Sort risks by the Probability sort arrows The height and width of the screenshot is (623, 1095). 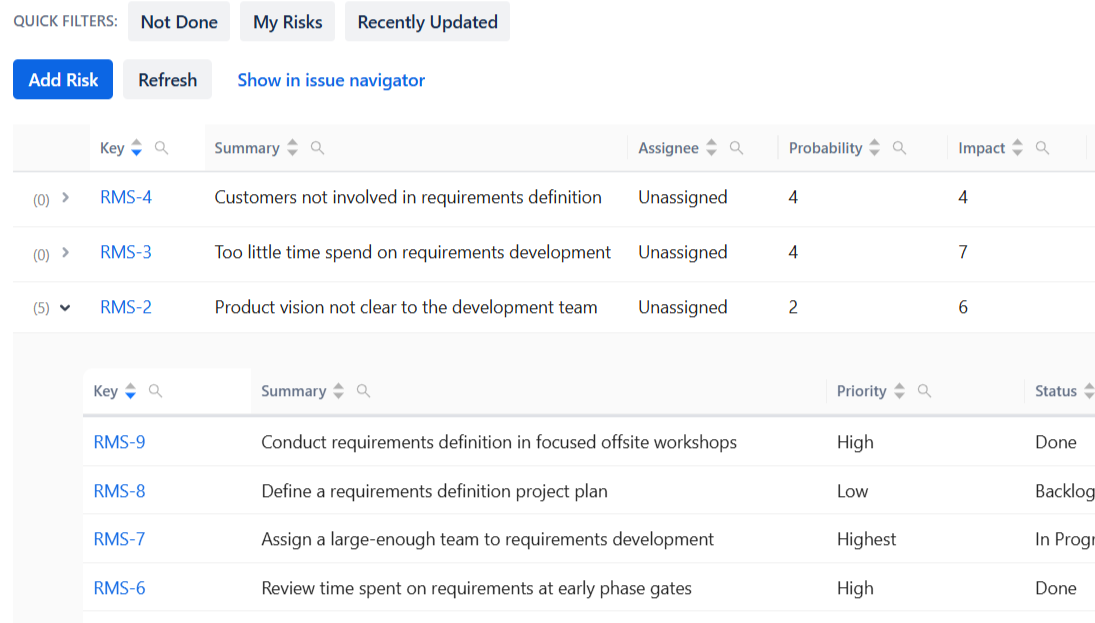pyautogui.click(x=875, y=148)
